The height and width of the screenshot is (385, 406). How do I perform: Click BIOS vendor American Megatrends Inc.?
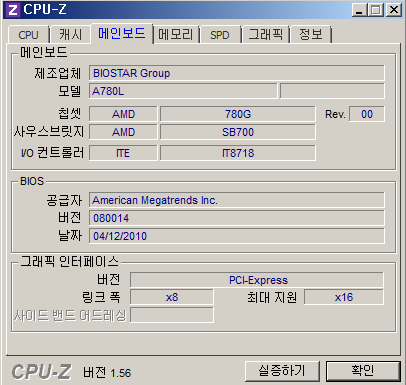(237, 200)
